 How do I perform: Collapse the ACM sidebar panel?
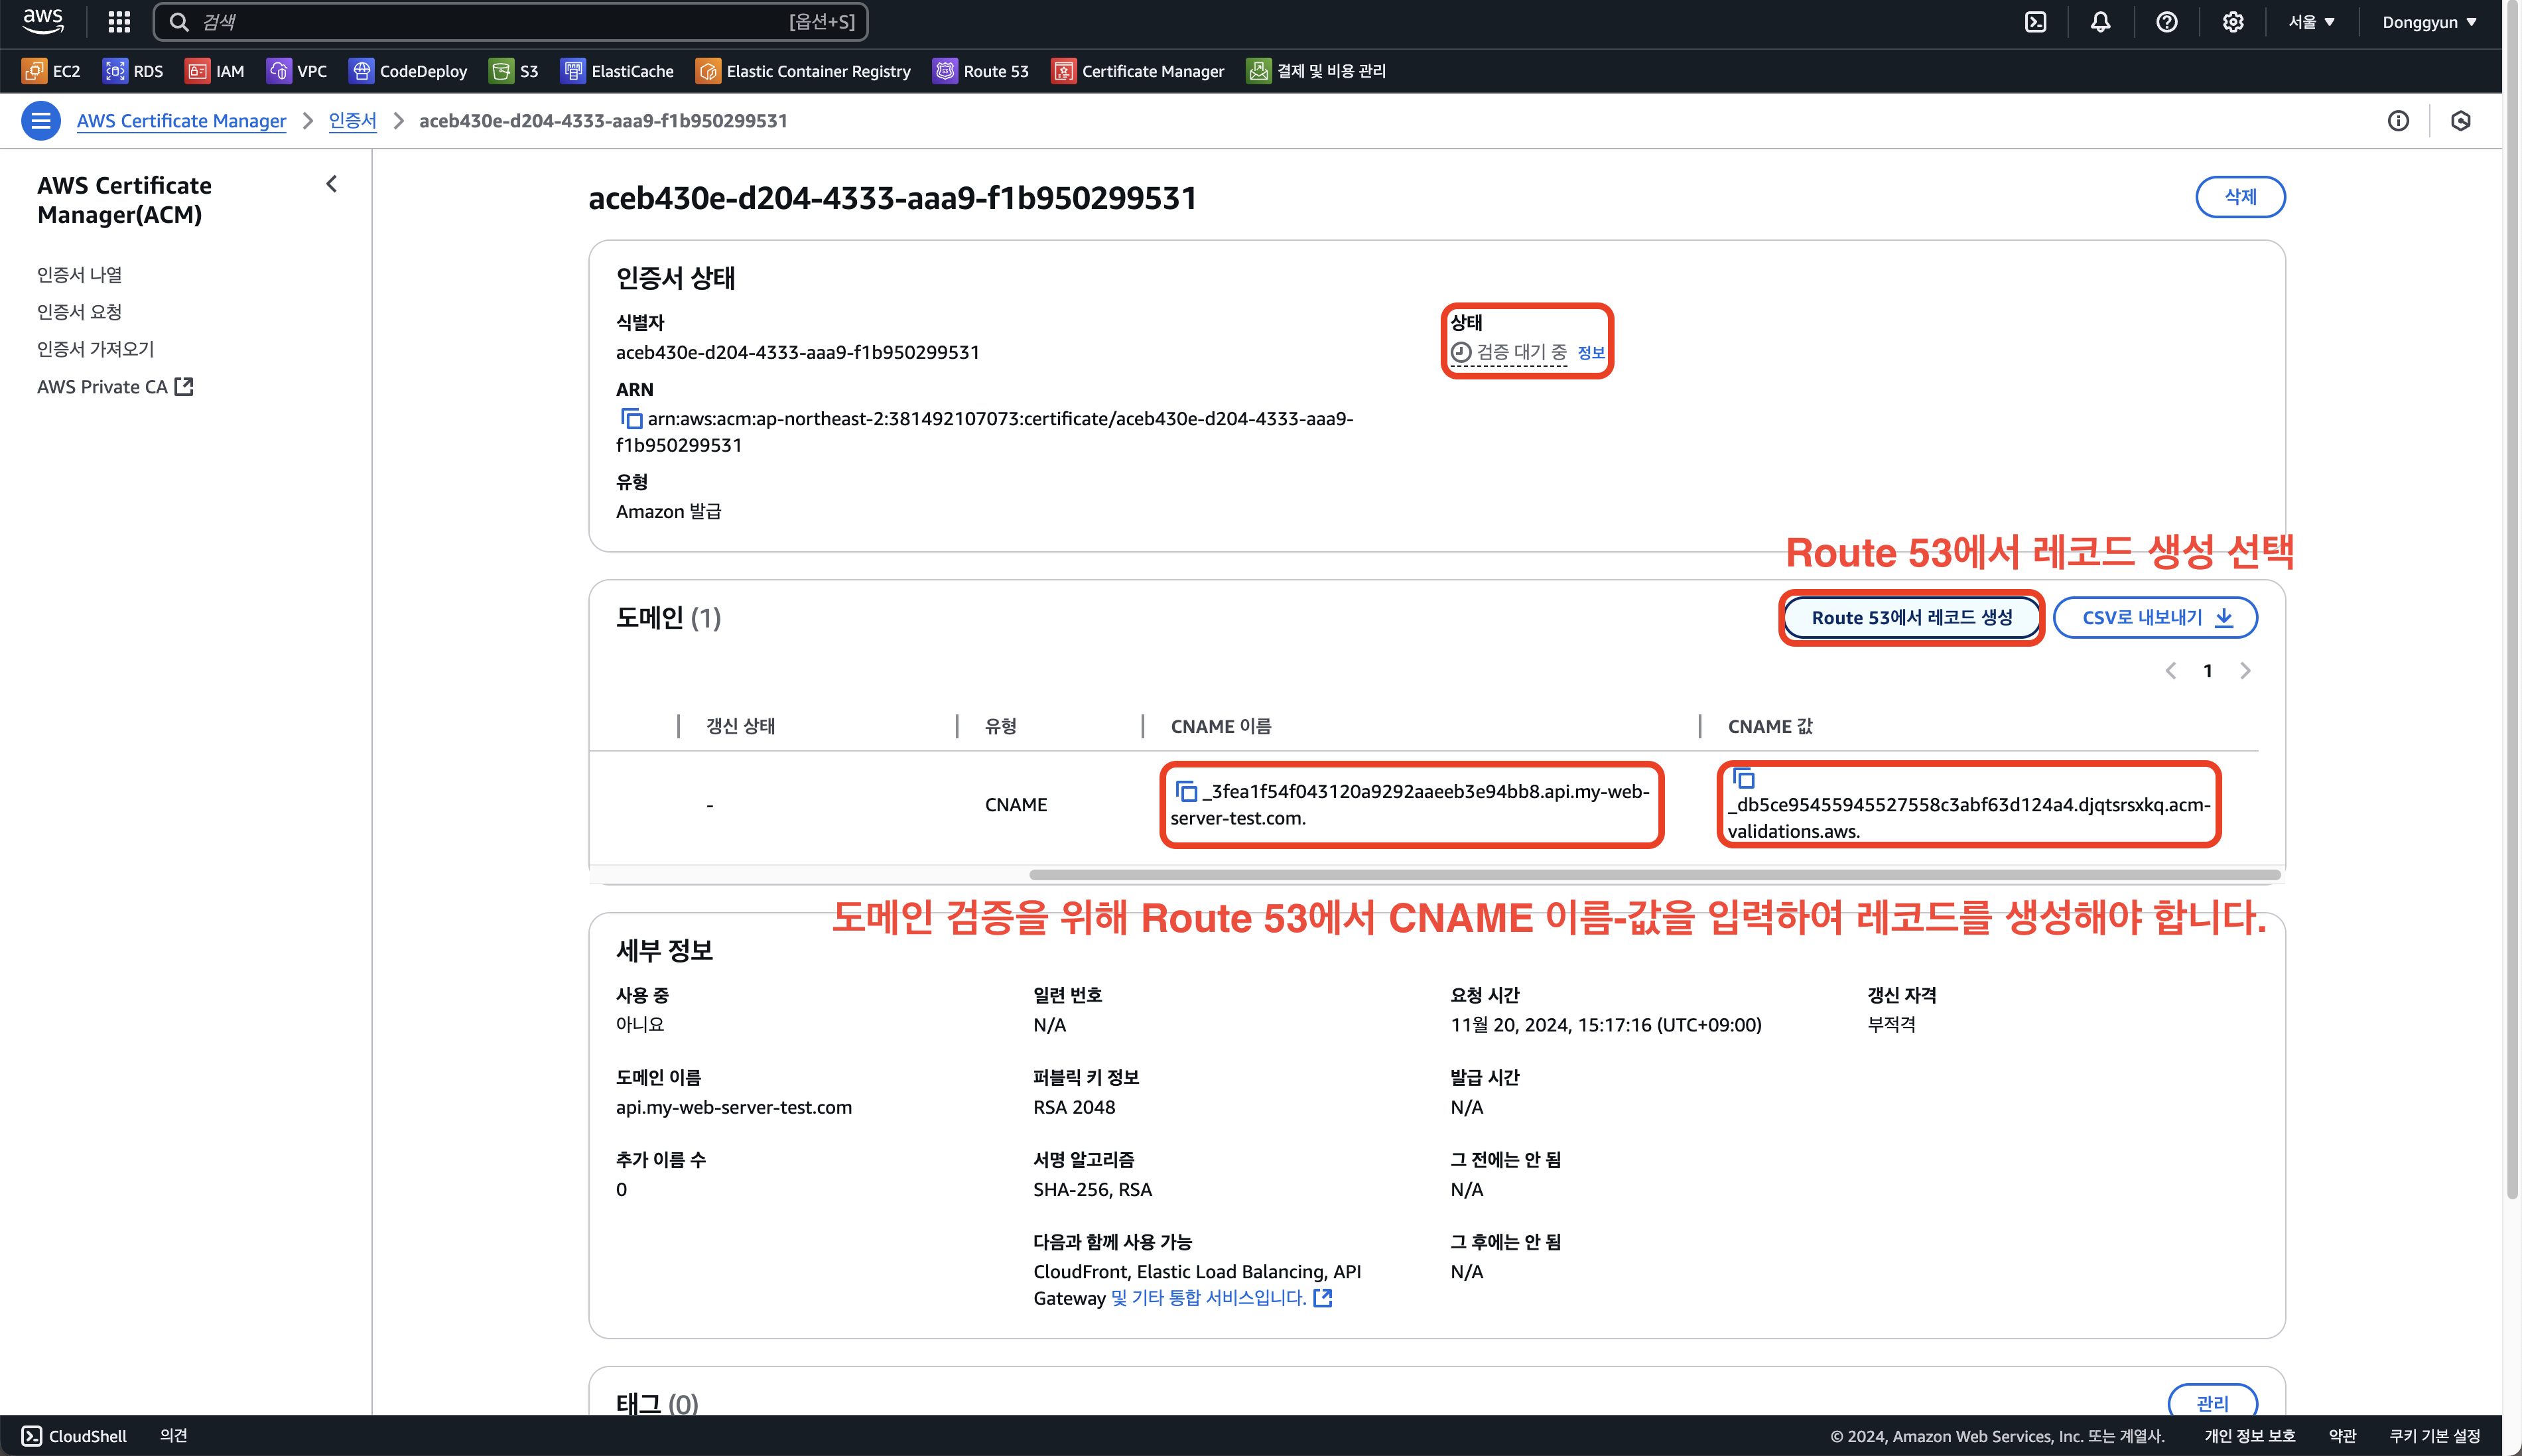[x=332, y=184]
